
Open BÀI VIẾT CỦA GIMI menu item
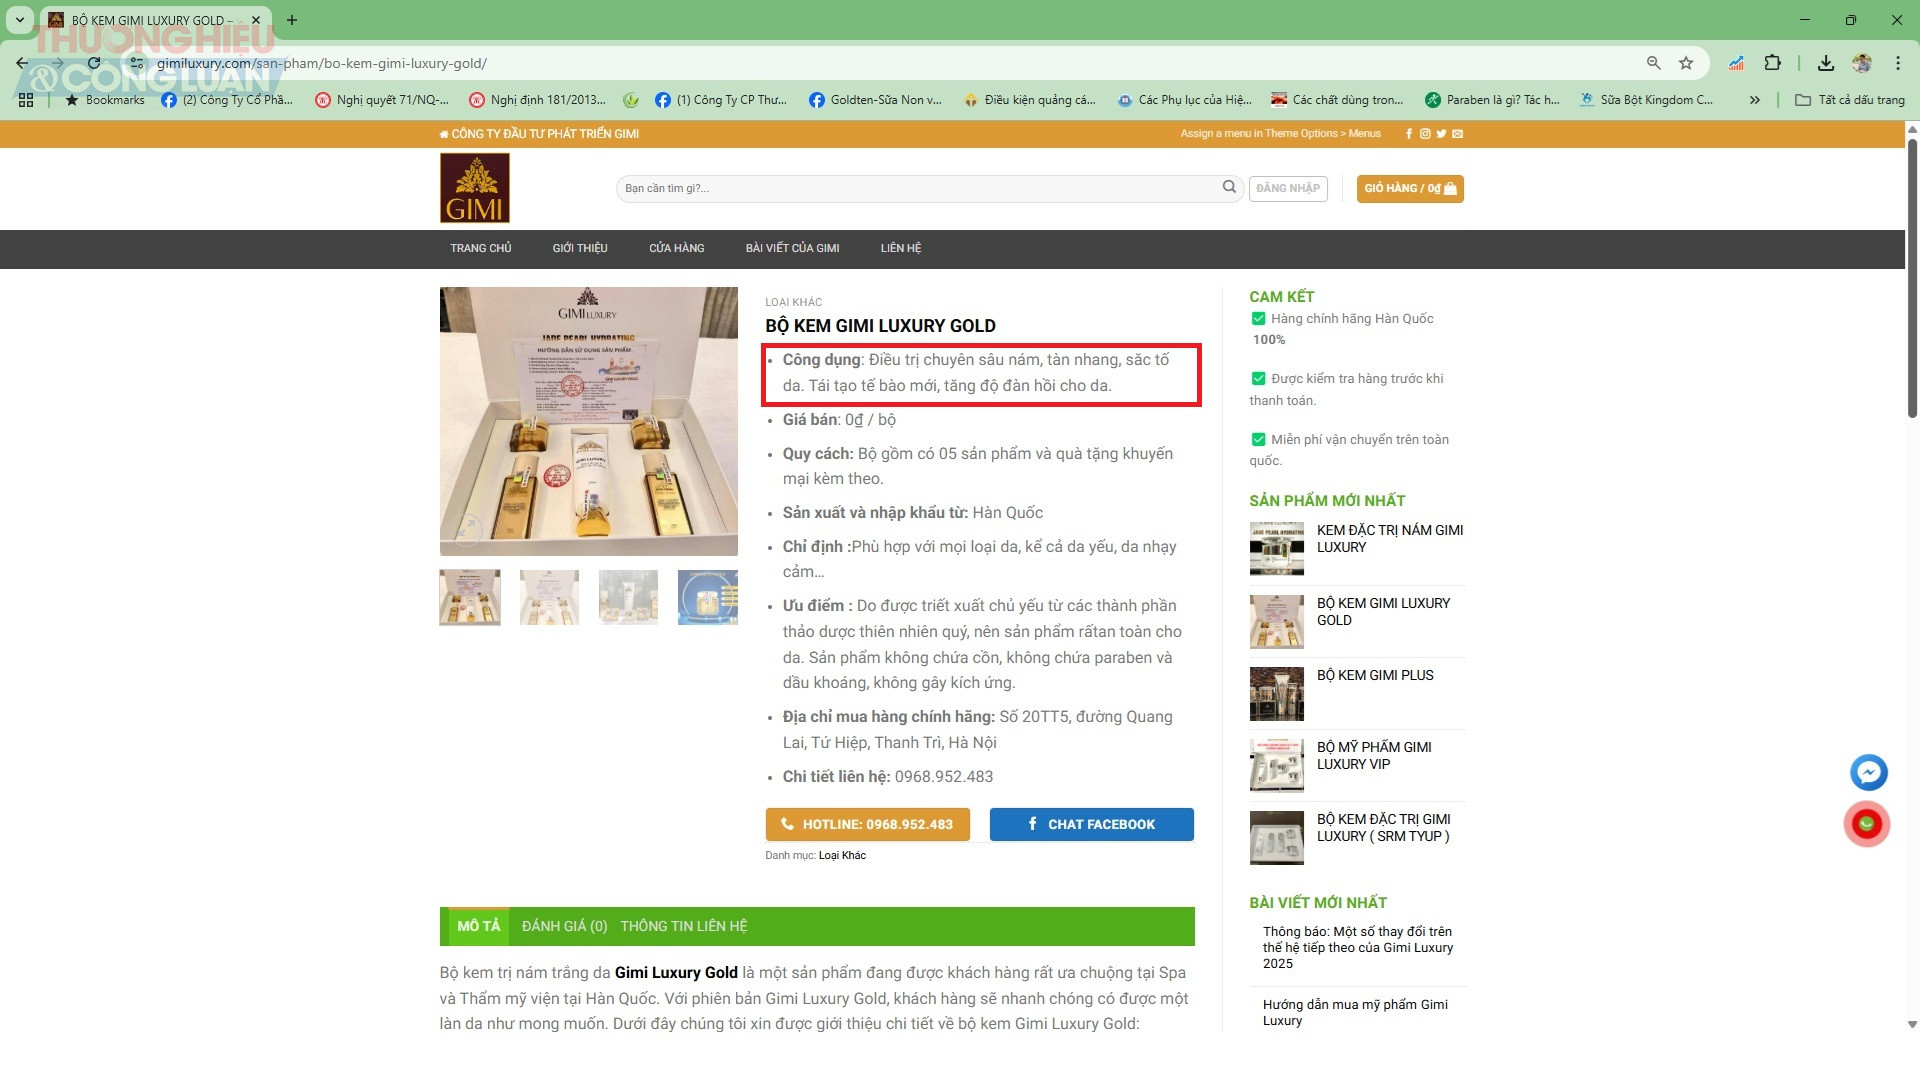[793, 248]
